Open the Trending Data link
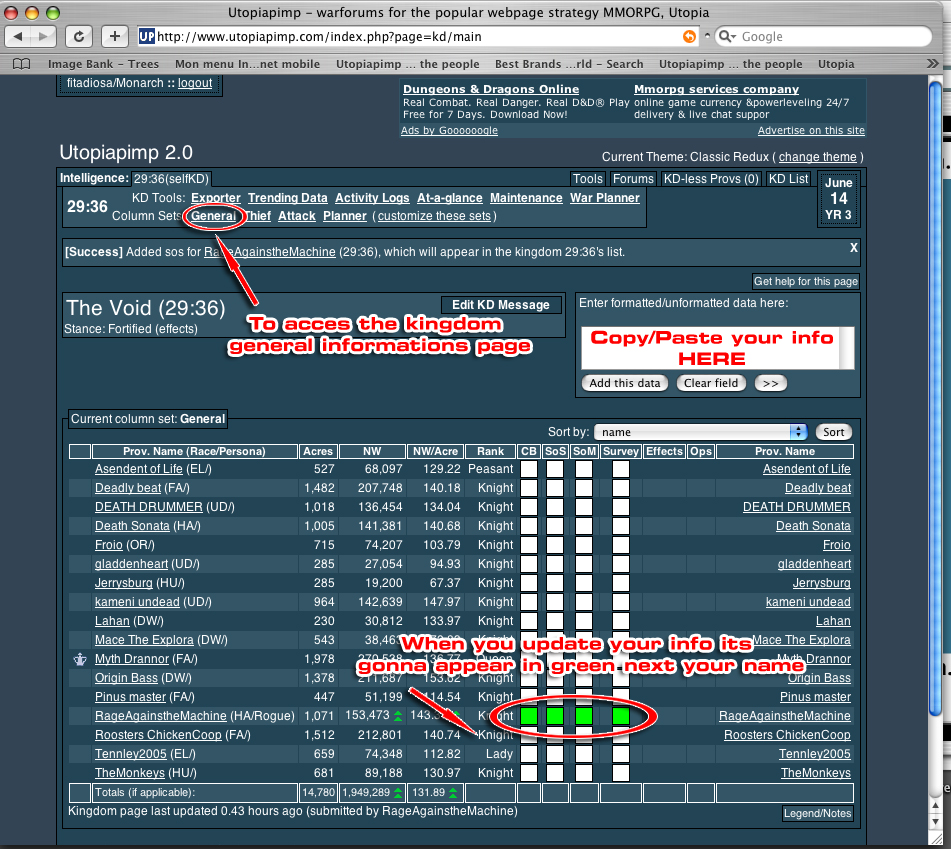This screenshot has height=849, width=951. click(287, 198)
